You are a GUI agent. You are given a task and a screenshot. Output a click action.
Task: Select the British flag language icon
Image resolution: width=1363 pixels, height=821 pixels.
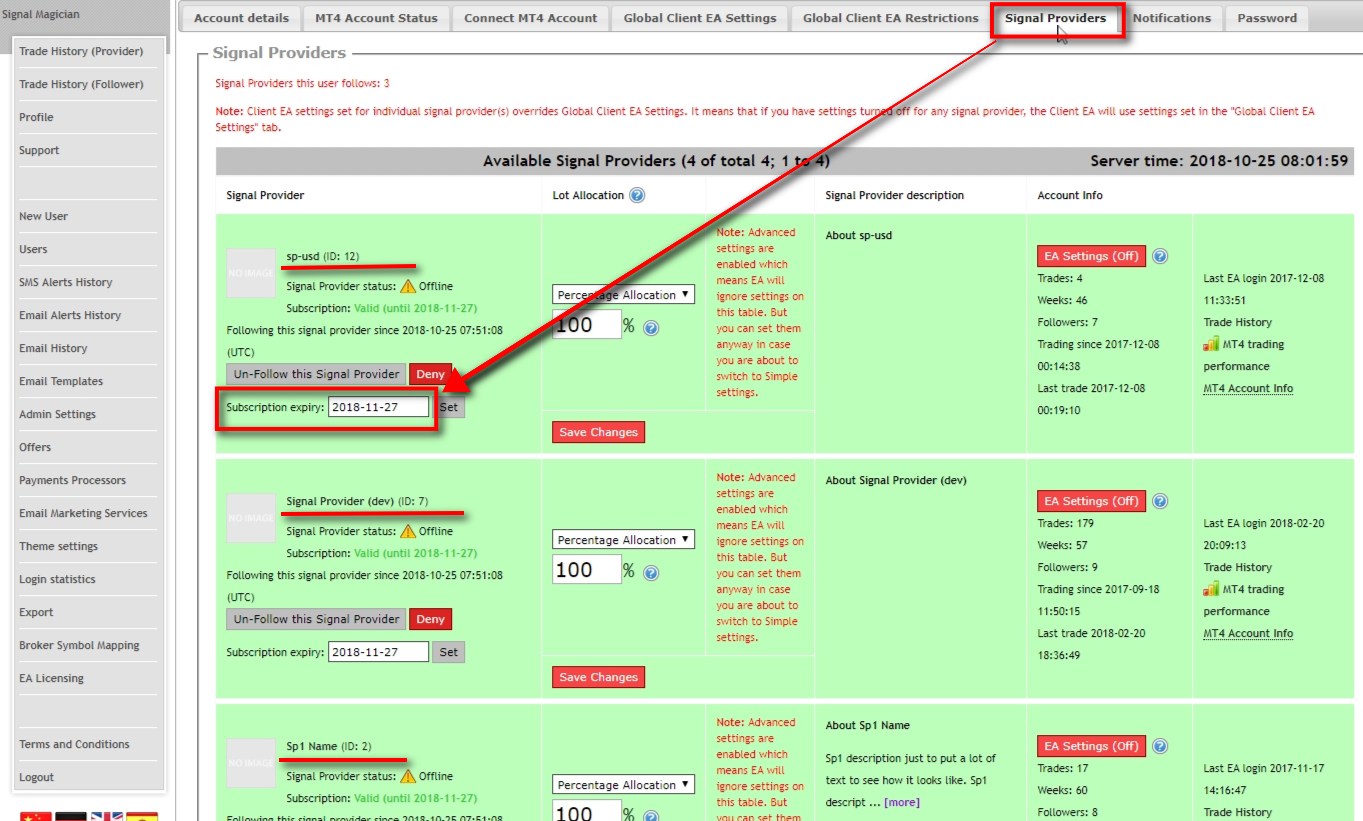(x=106, y=817)
